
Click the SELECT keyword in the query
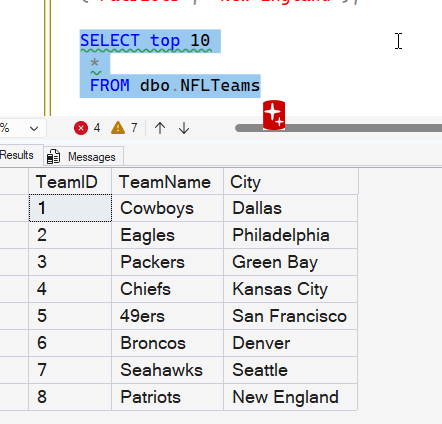tap(110, 41)
